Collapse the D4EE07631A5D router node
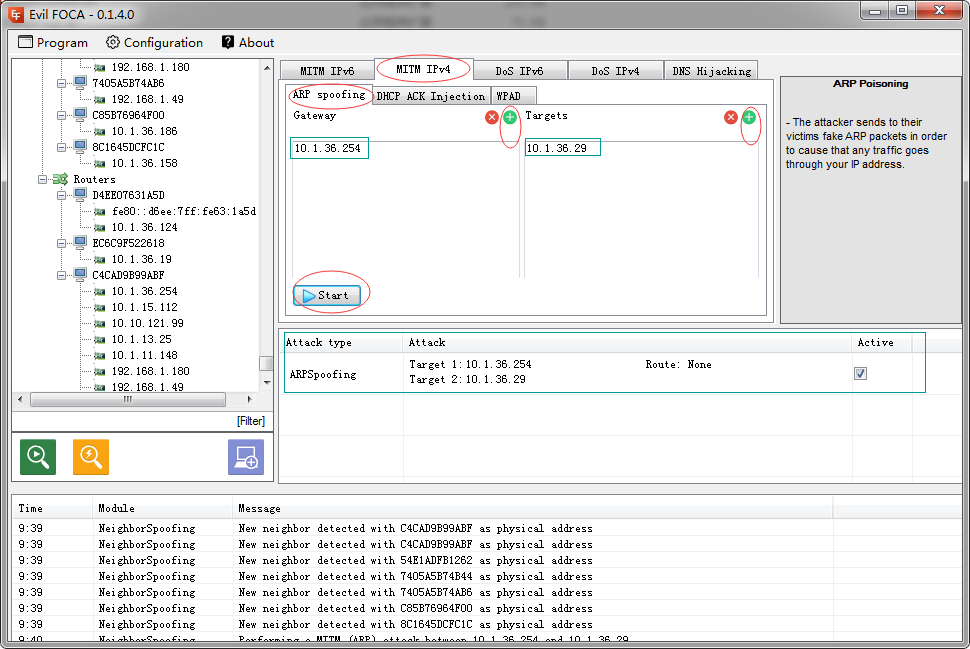Screen dimensions: 970x649 coord(62,195)
